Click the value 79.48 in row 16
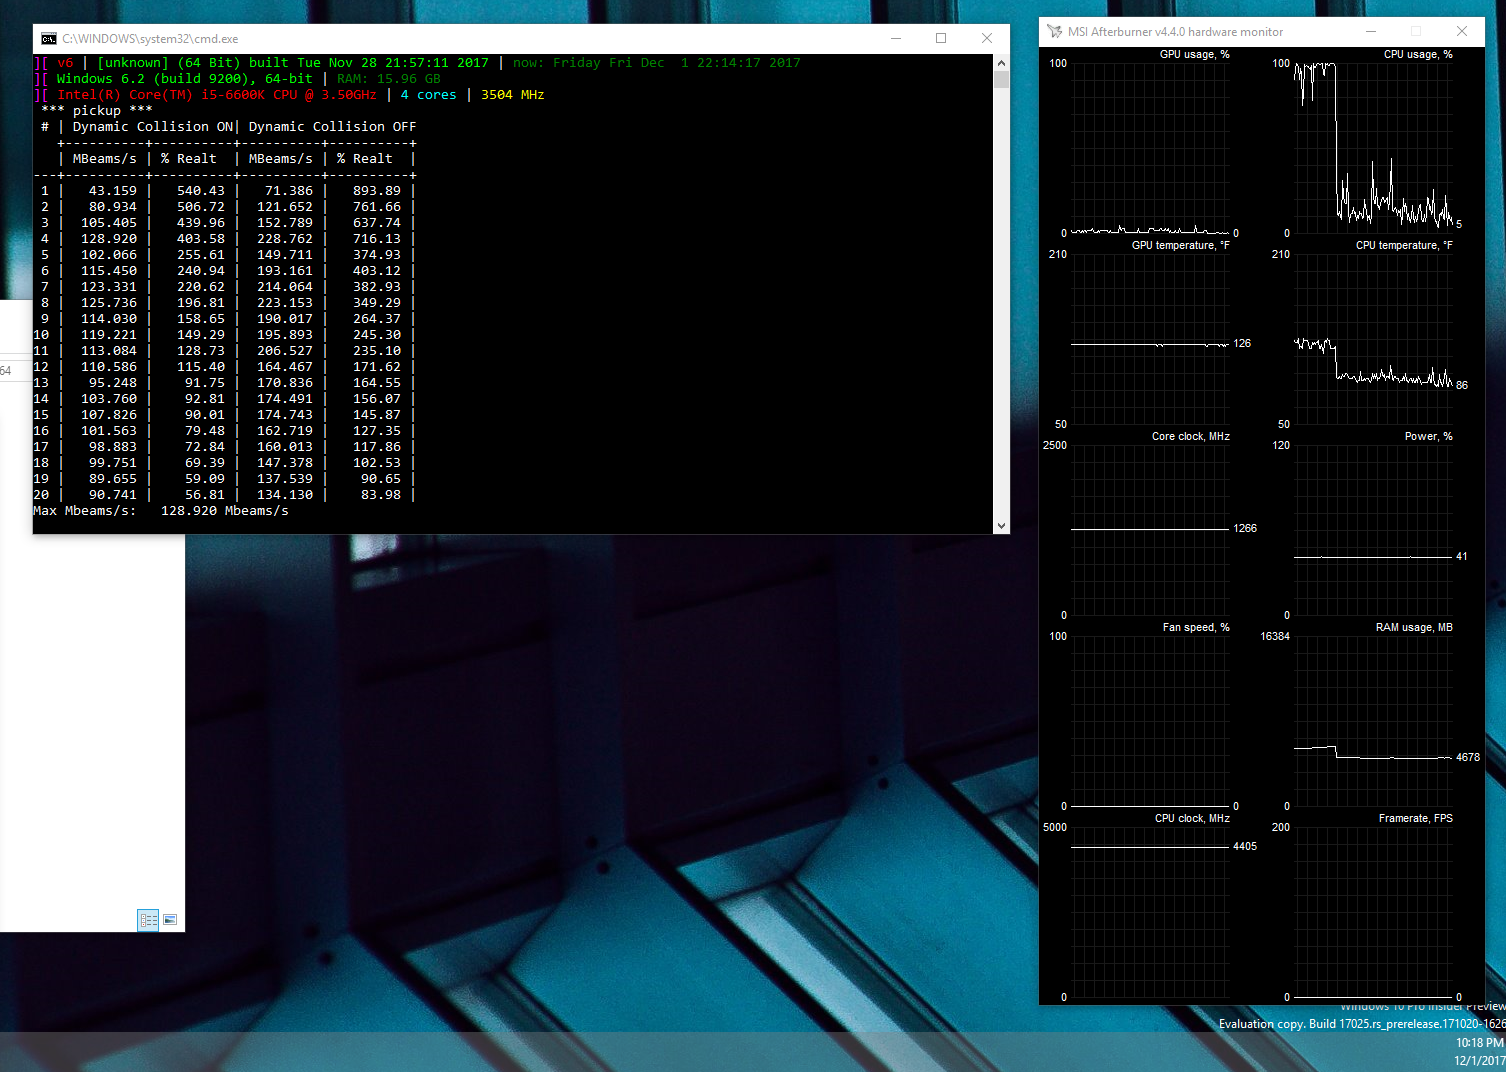 tap(205, 431)
